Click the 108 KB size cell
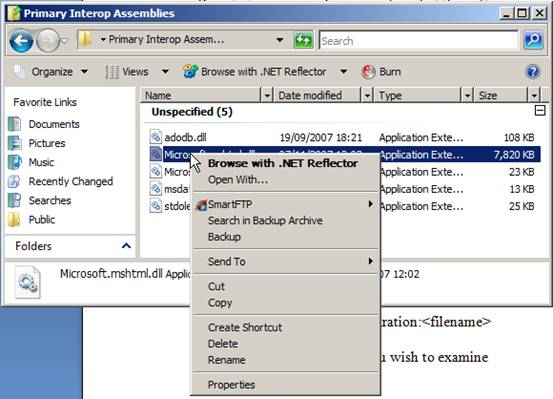This screenshot has height=399, width=553. coord(519,137)
